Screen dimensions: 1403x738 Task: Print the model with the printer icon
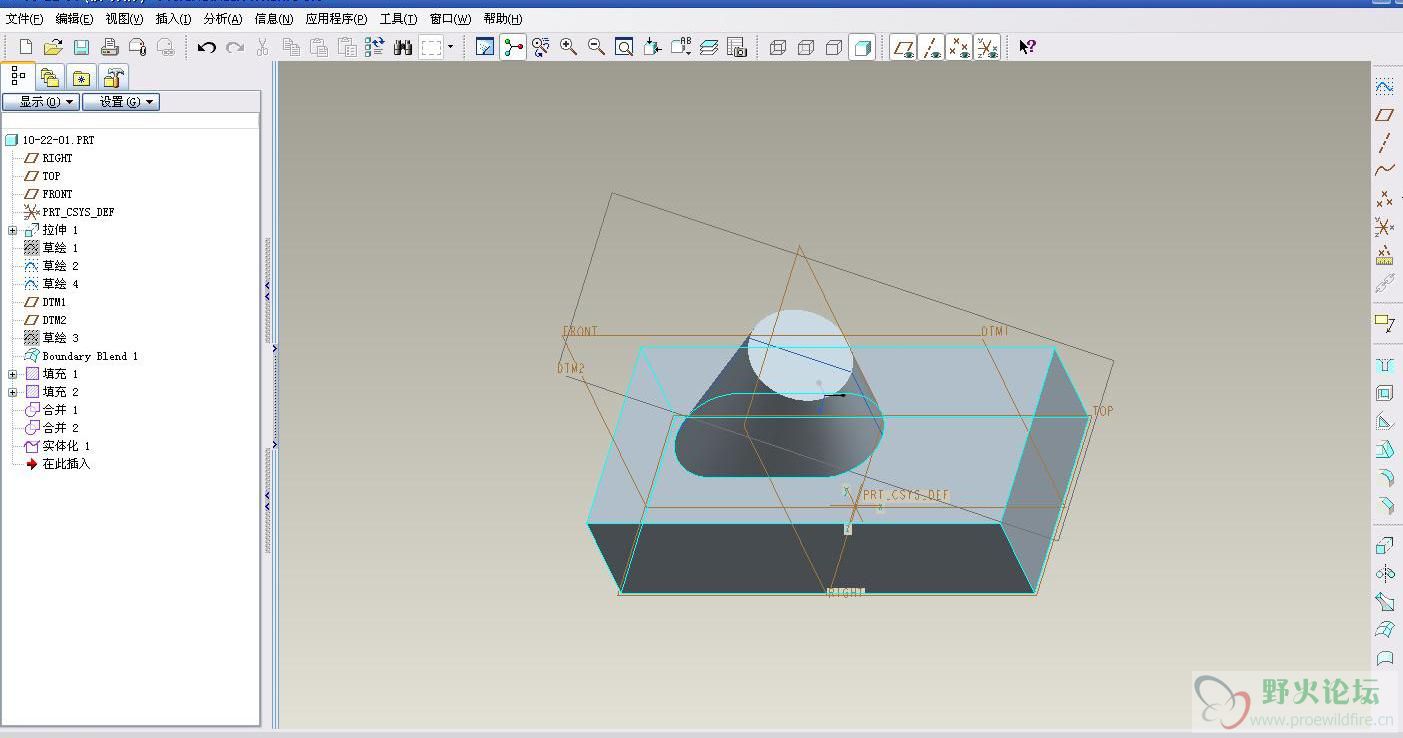(x=110, y=47)
